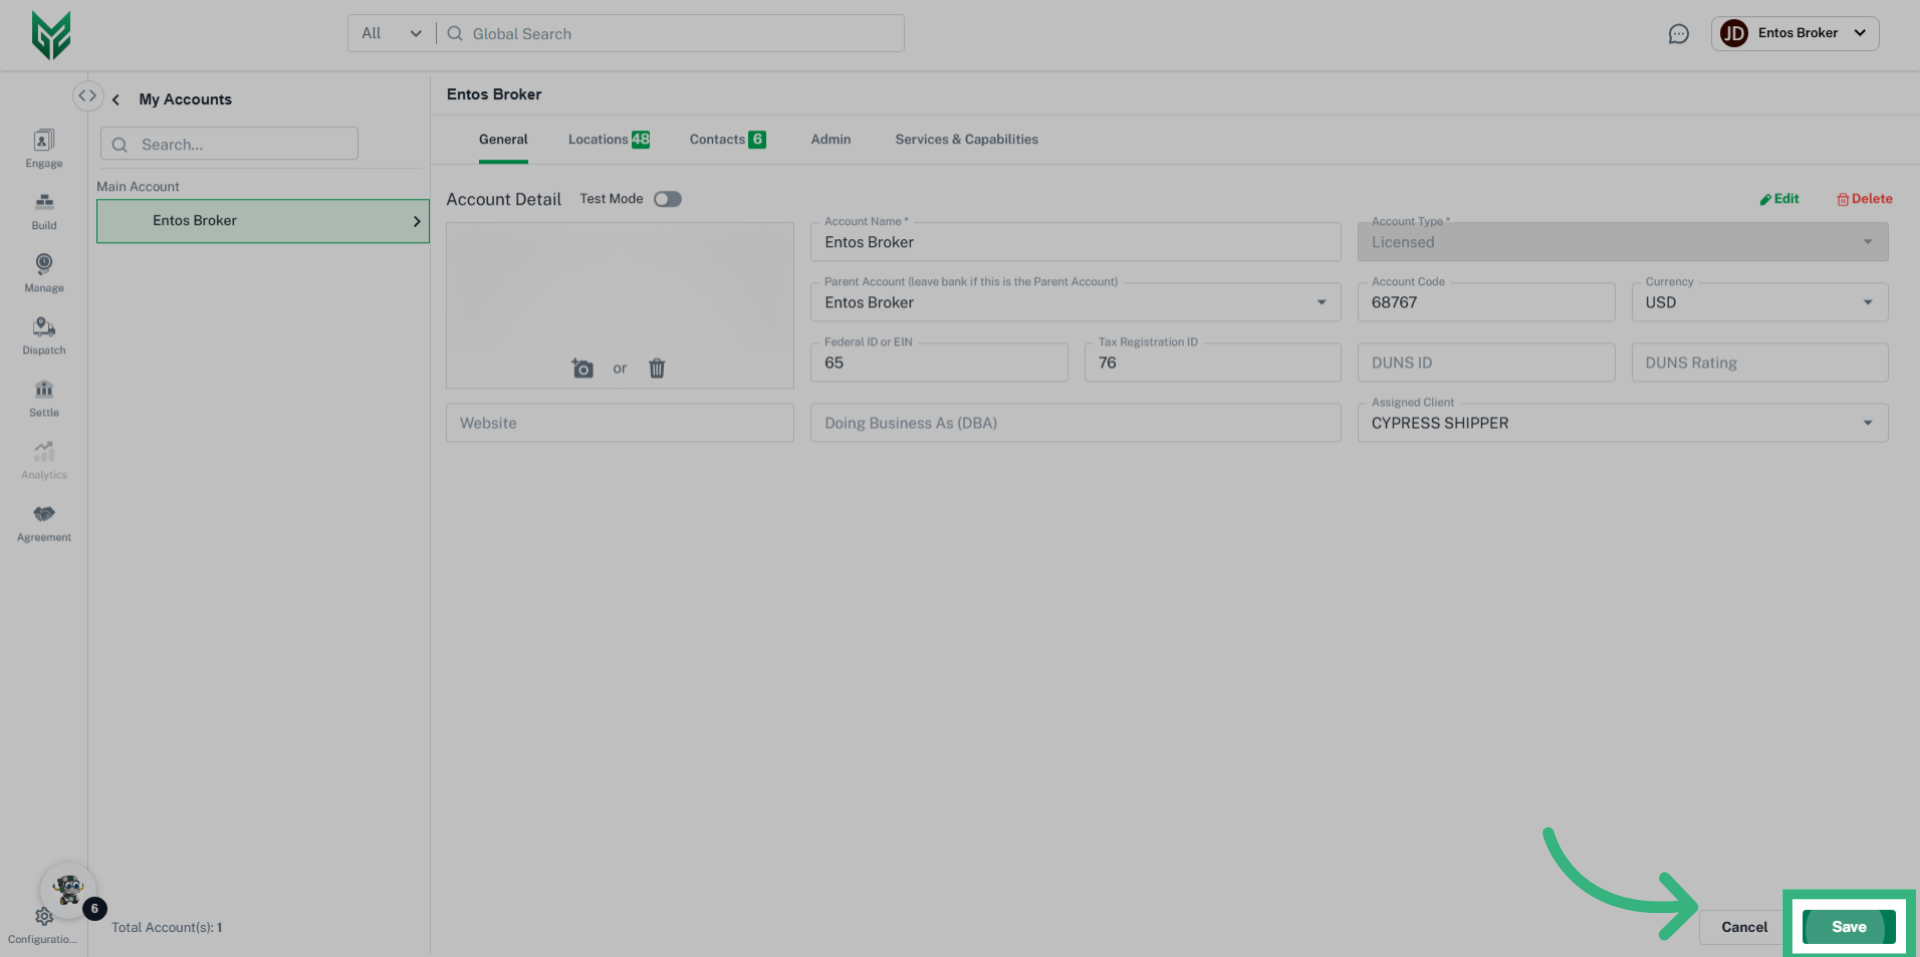Click the green app logo
The width and height of the screenshot is (1920, 957).
click(51, 35)
